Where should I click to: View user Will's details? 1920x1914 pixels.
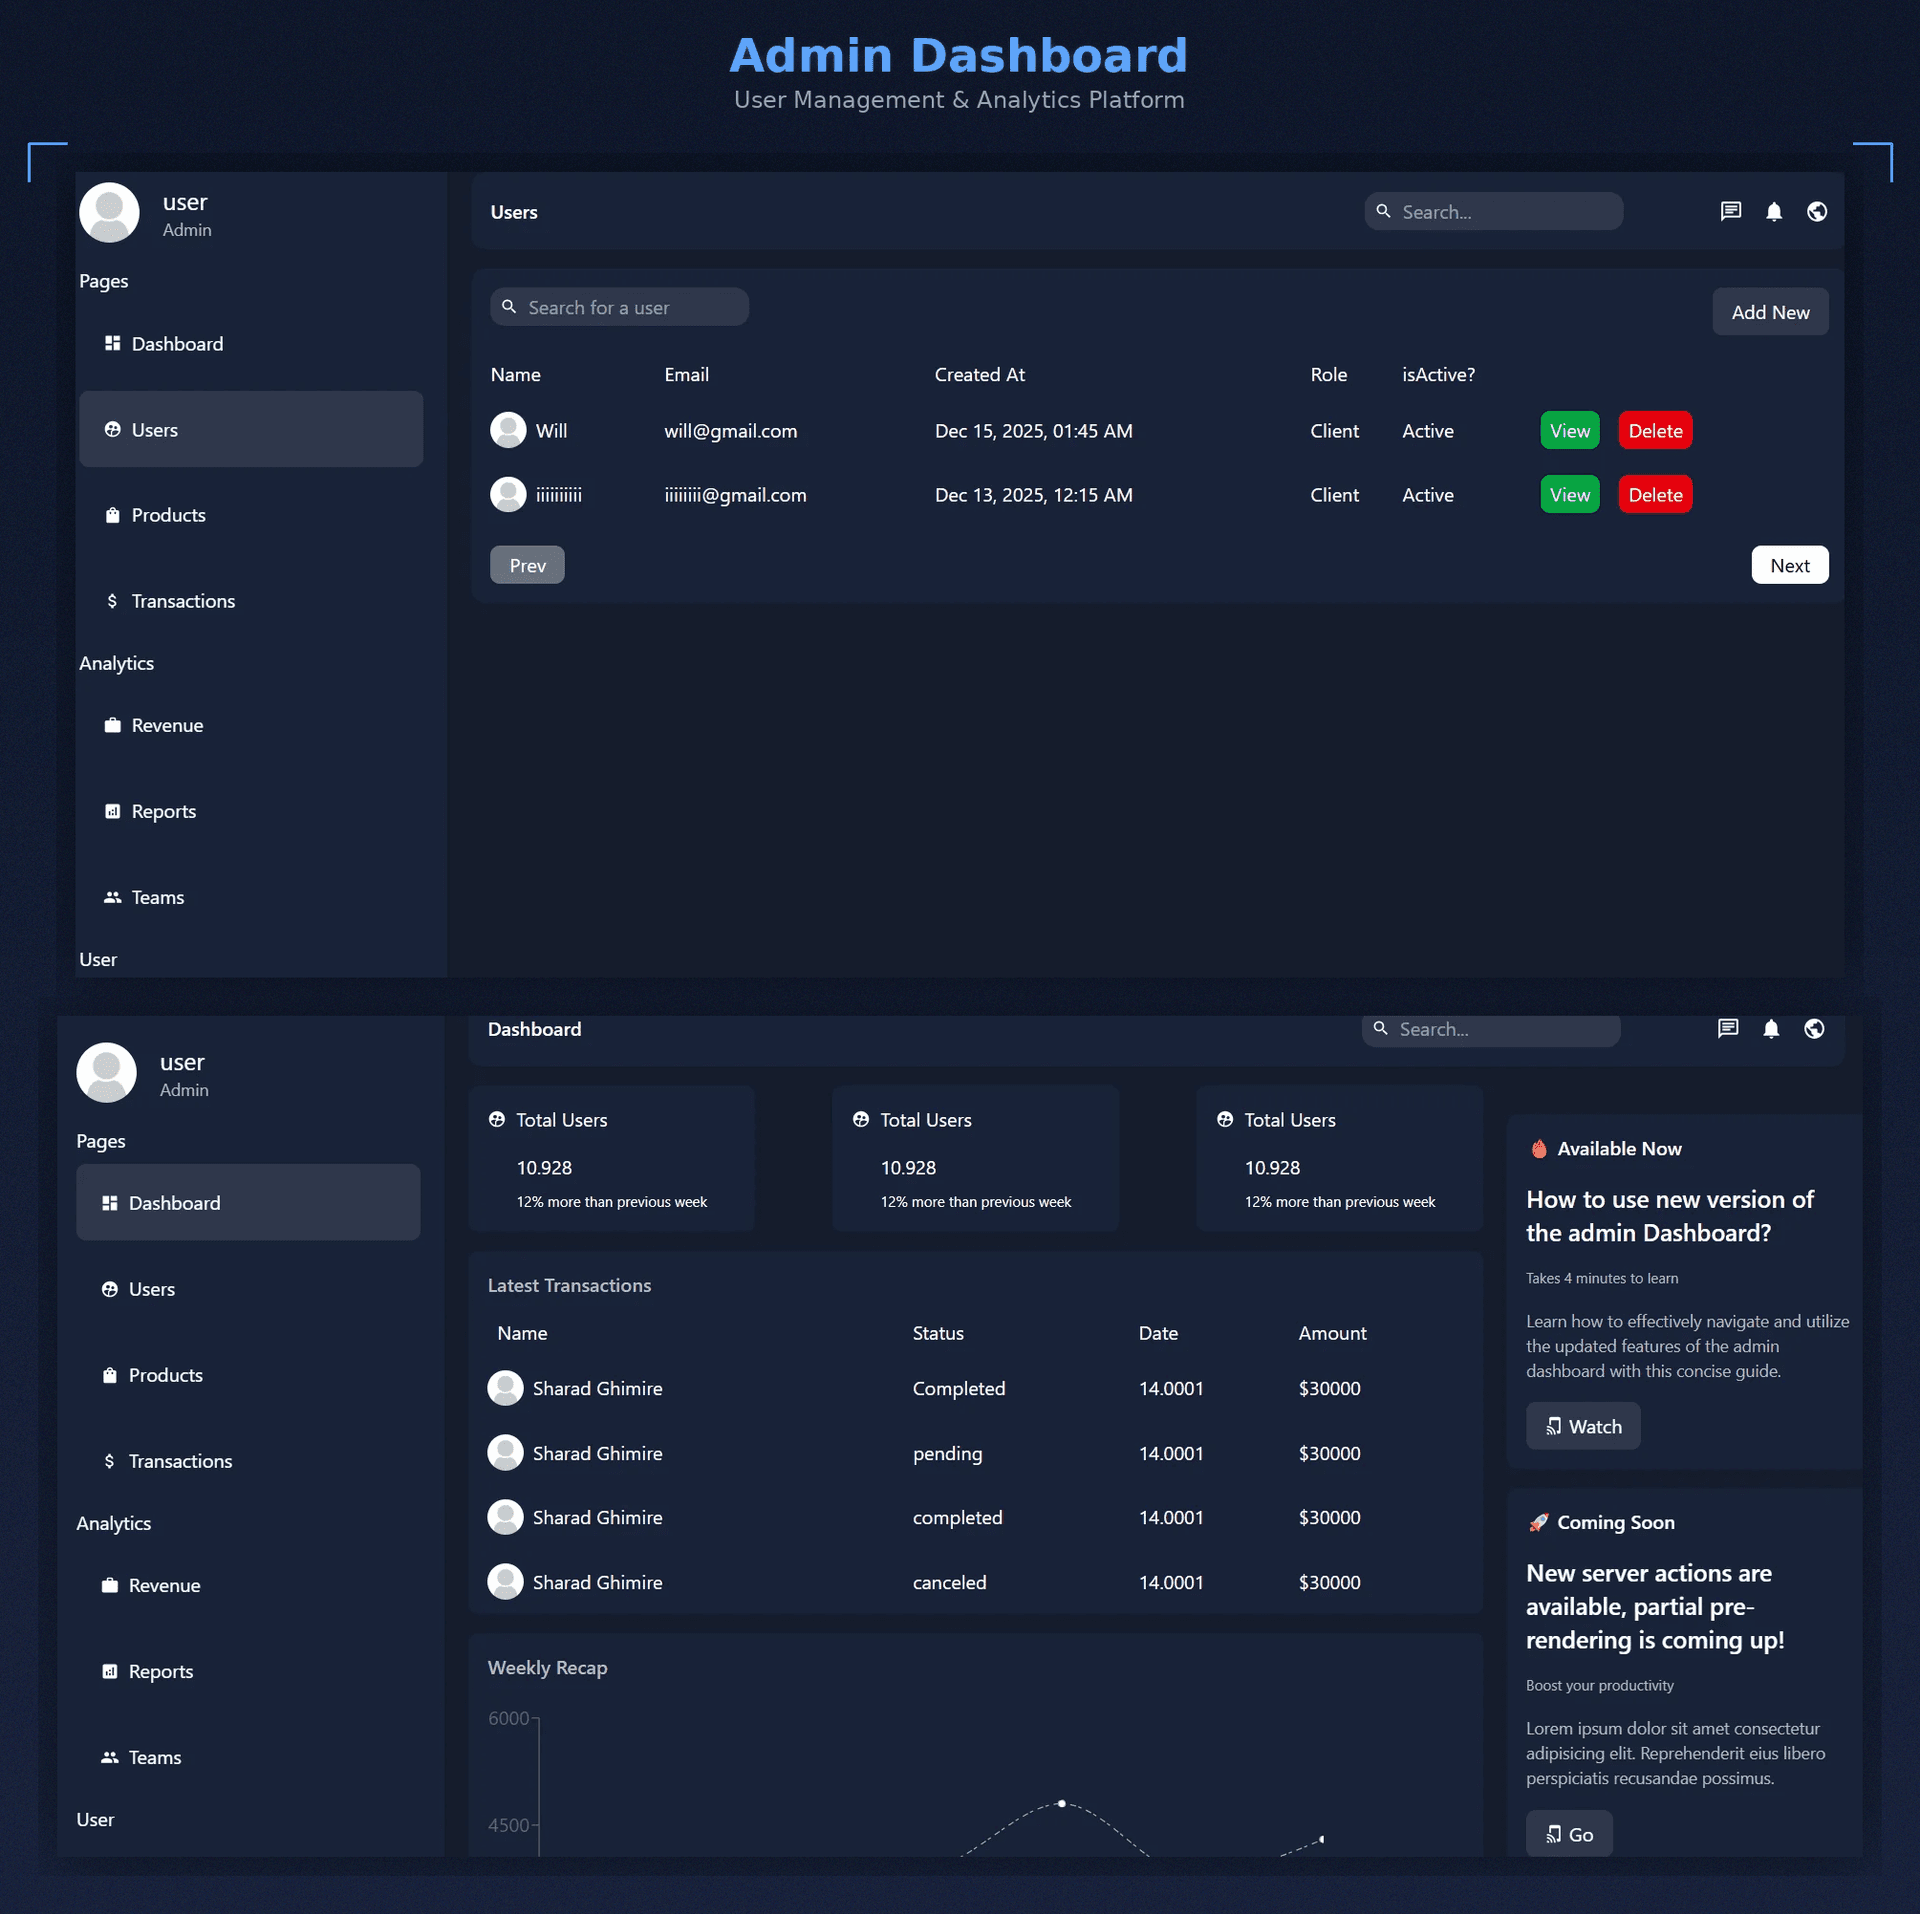1569,430
